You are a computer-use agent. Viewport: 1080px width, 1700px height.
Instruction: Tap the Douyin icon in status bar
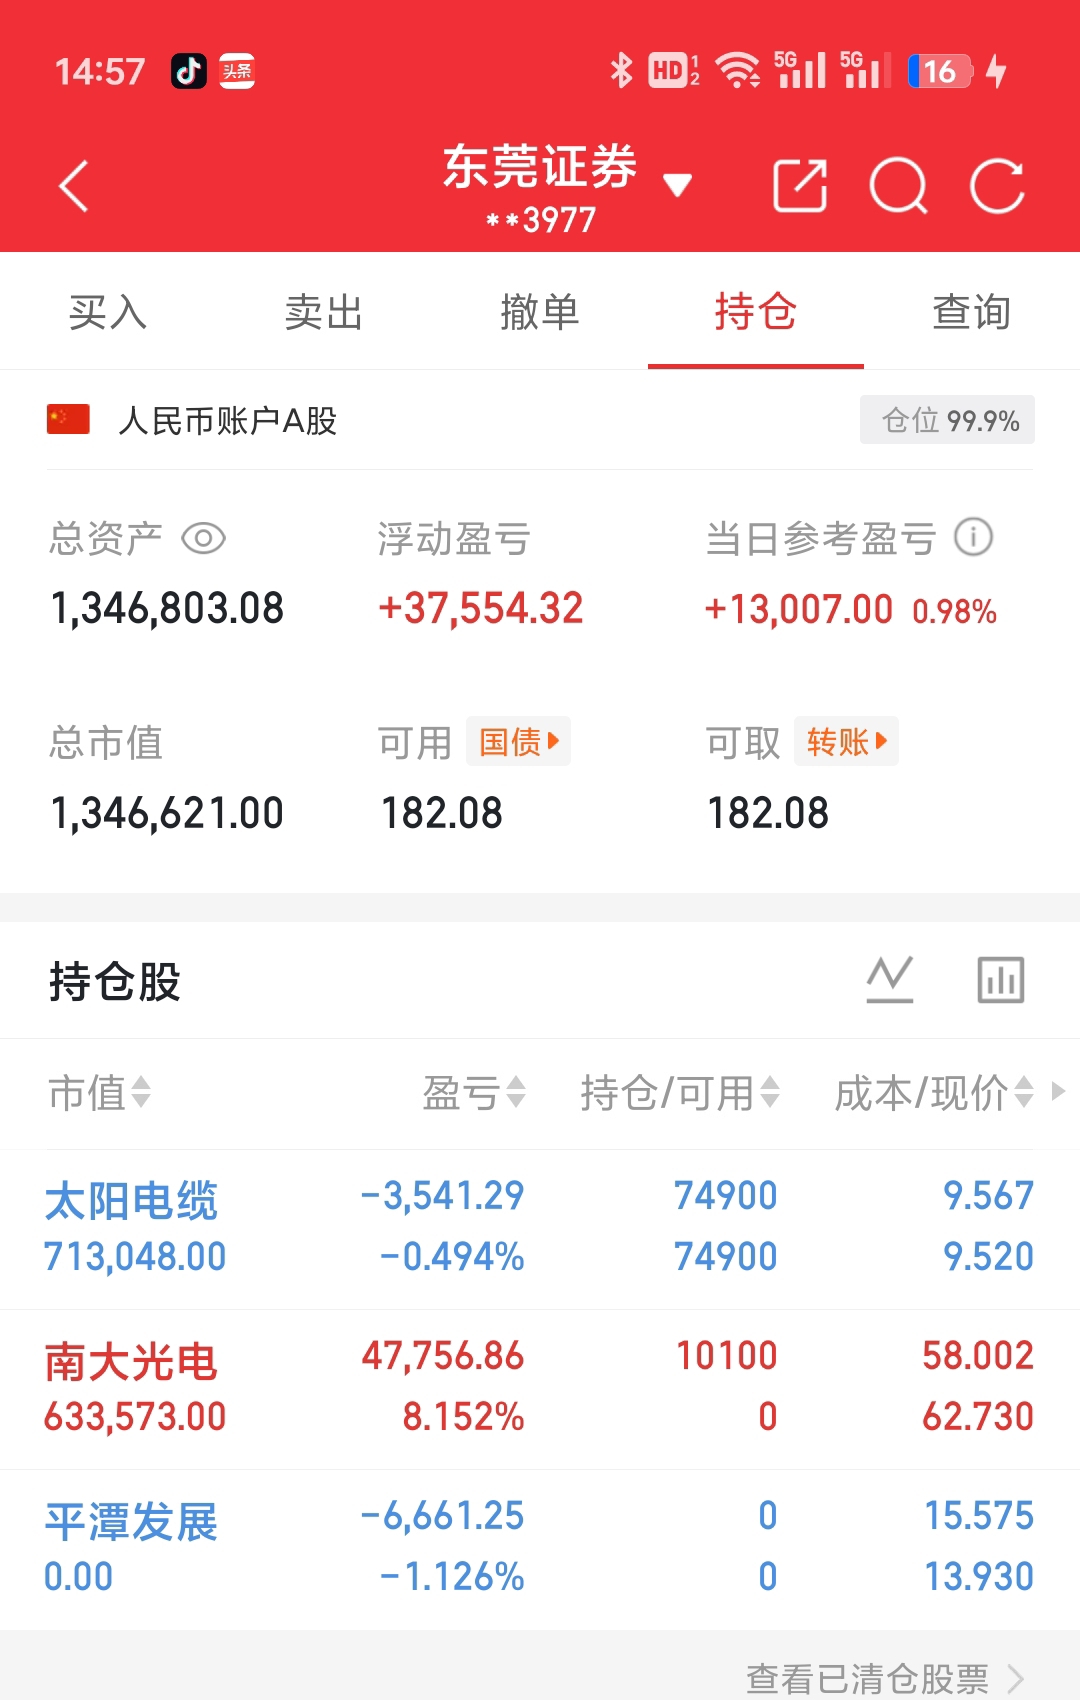189,71
